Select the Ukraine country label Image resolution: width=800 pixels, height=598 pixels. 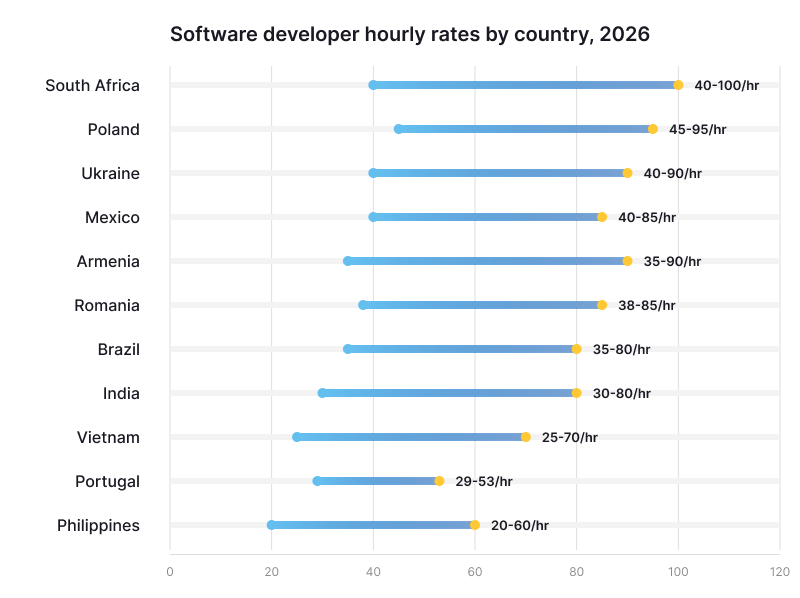point(111,173)
